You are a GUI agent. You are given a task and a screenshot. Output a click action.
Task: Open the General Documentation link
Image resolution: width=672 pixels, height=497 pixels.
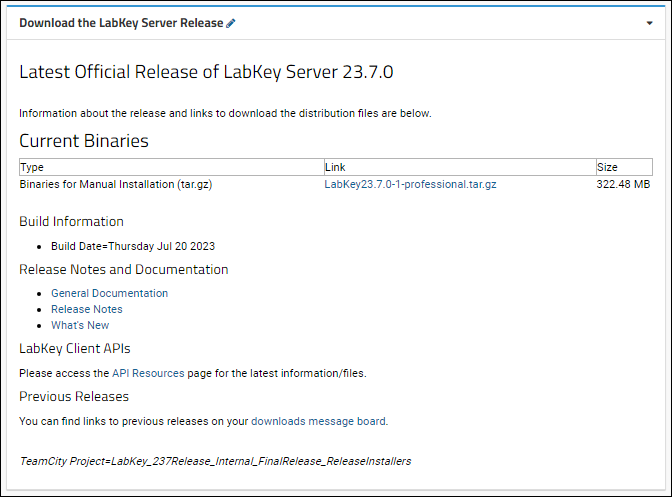point(109,293)
